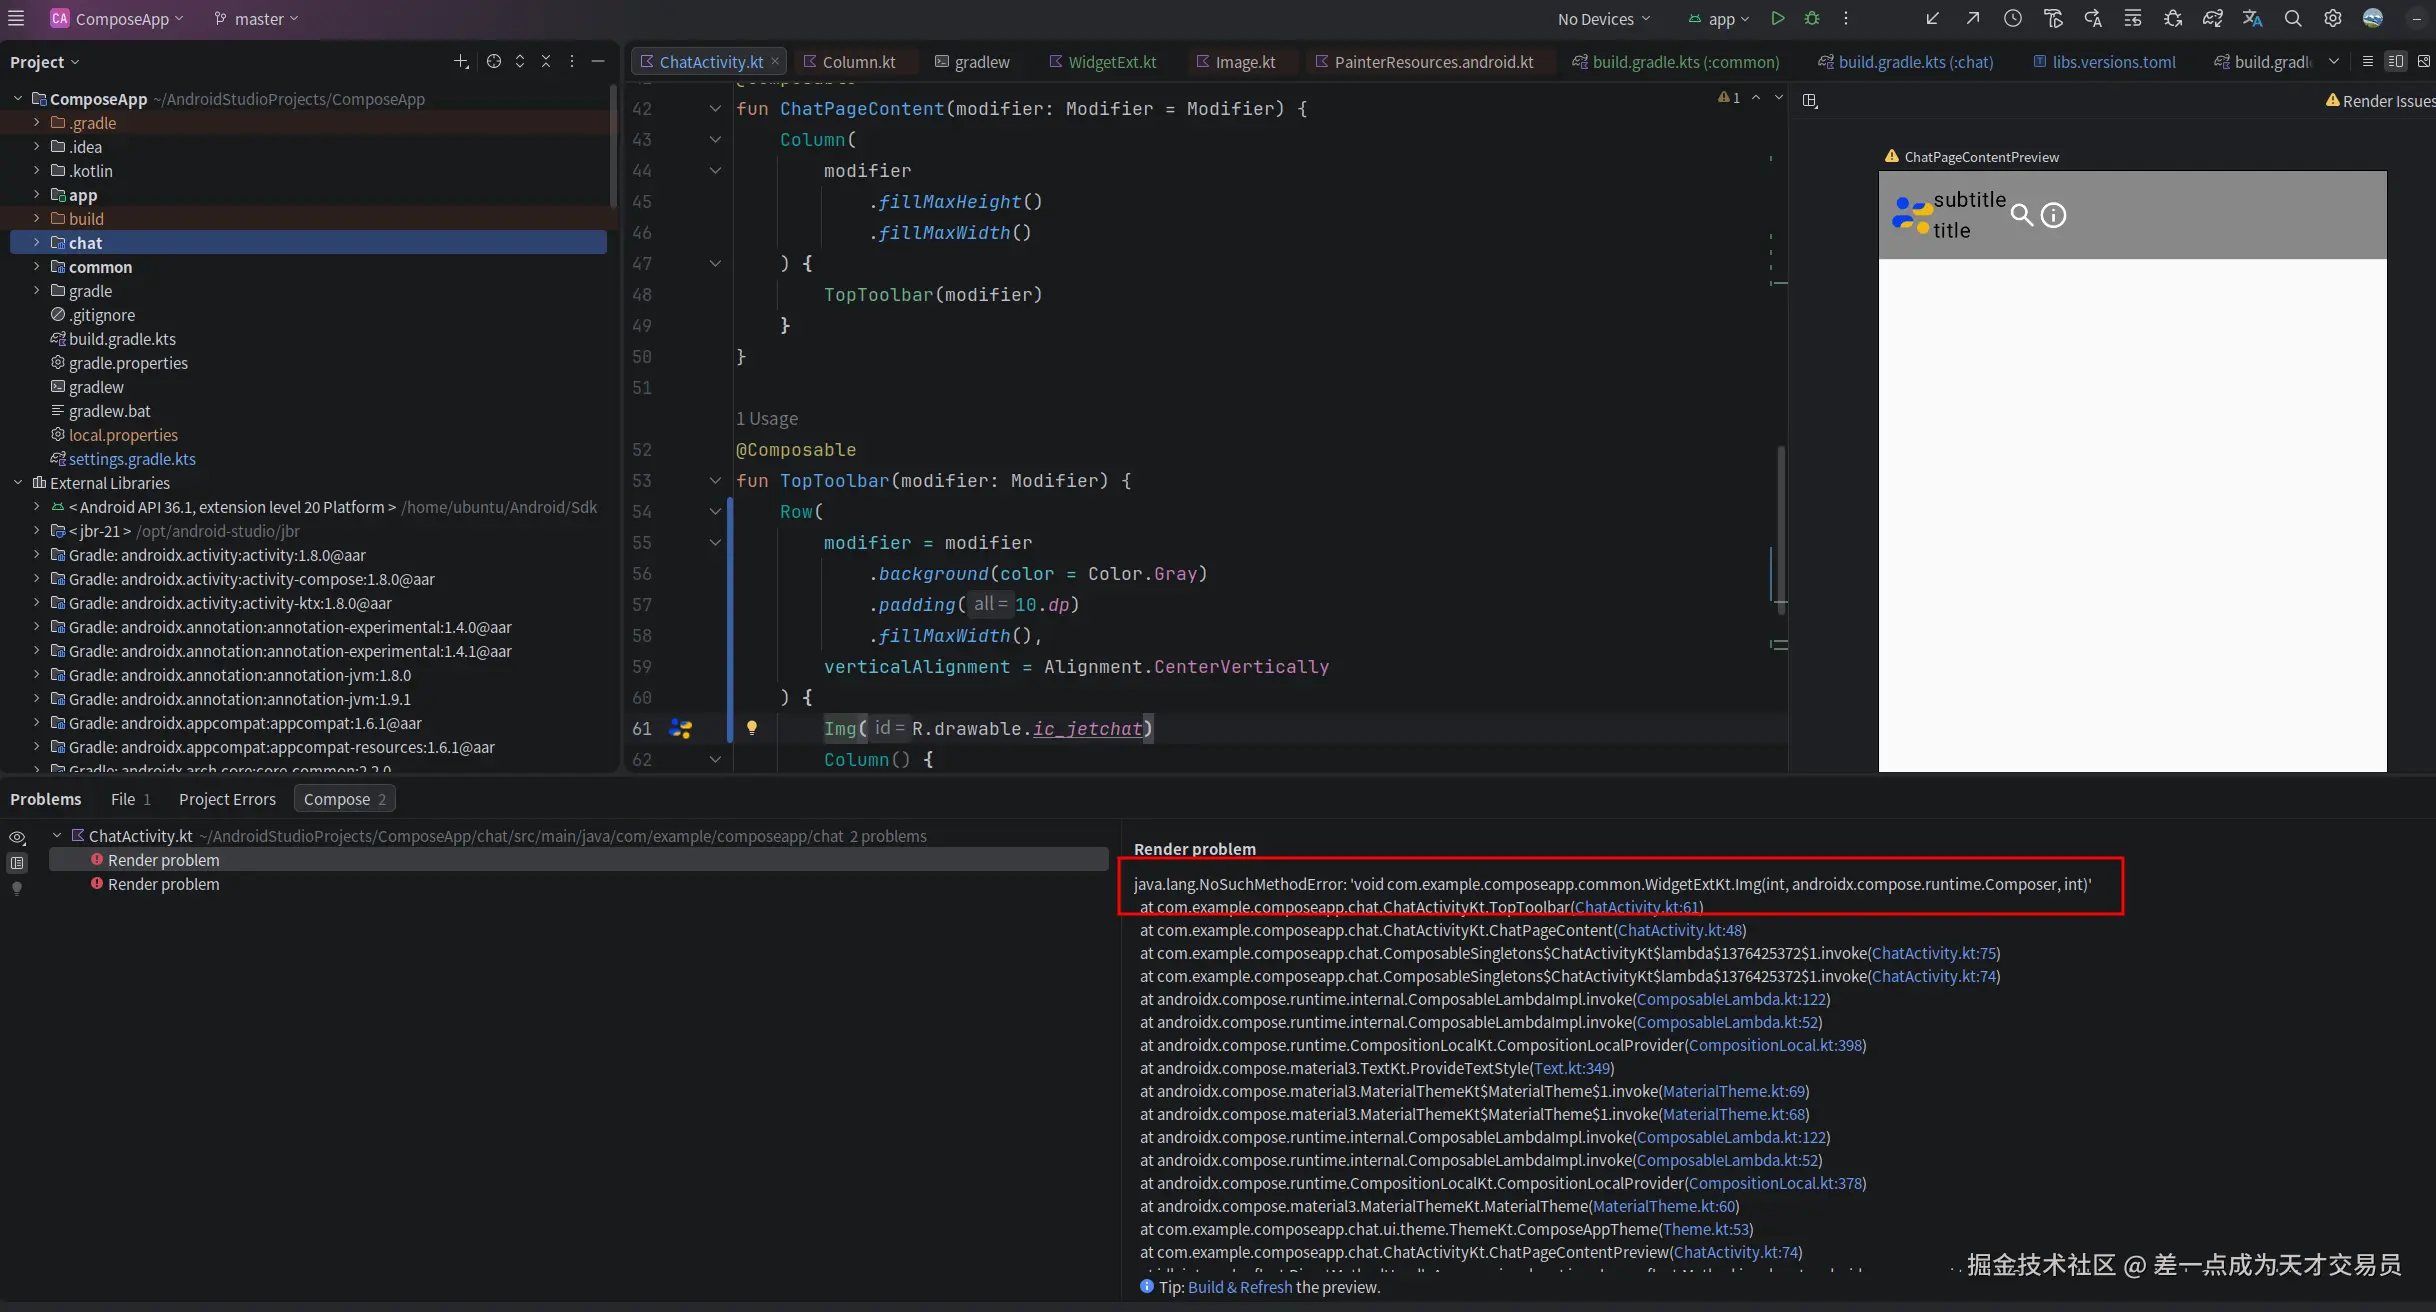Switch editor to Code only view mode
The image size is (2436, 1312).
(2367, 61)
